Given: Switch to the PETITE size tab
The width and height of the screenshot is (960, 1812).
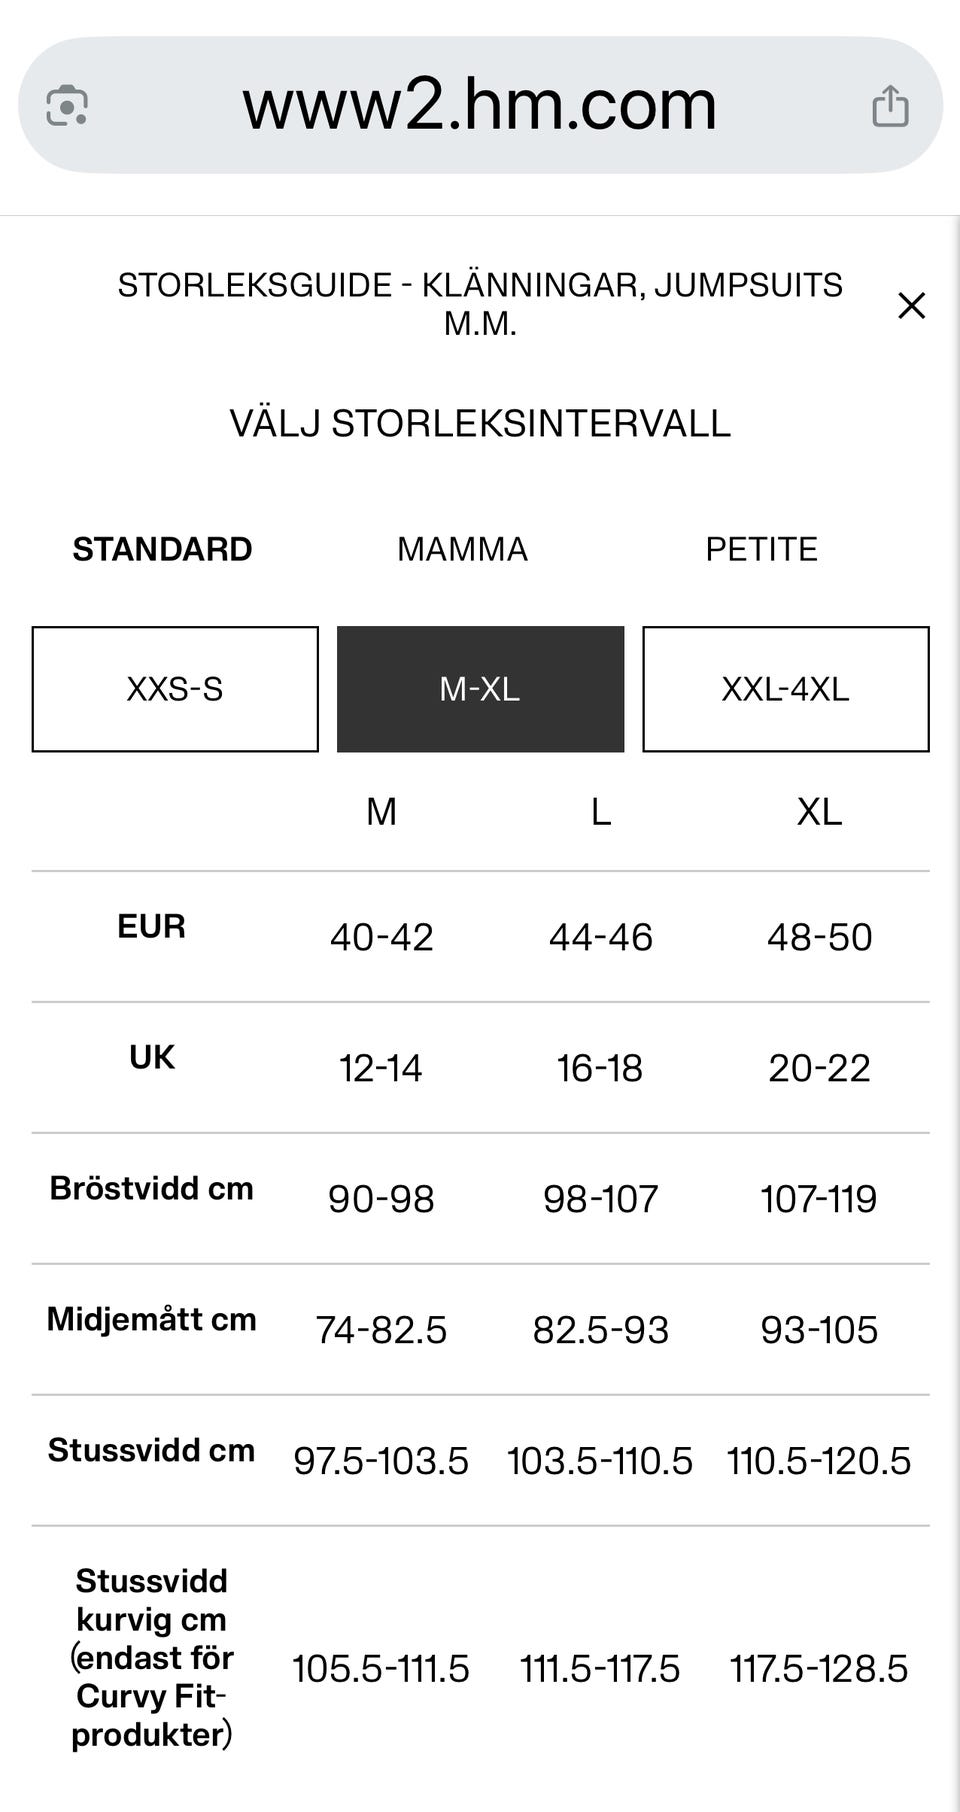Looking at the screenshot, I should (761, 549).
